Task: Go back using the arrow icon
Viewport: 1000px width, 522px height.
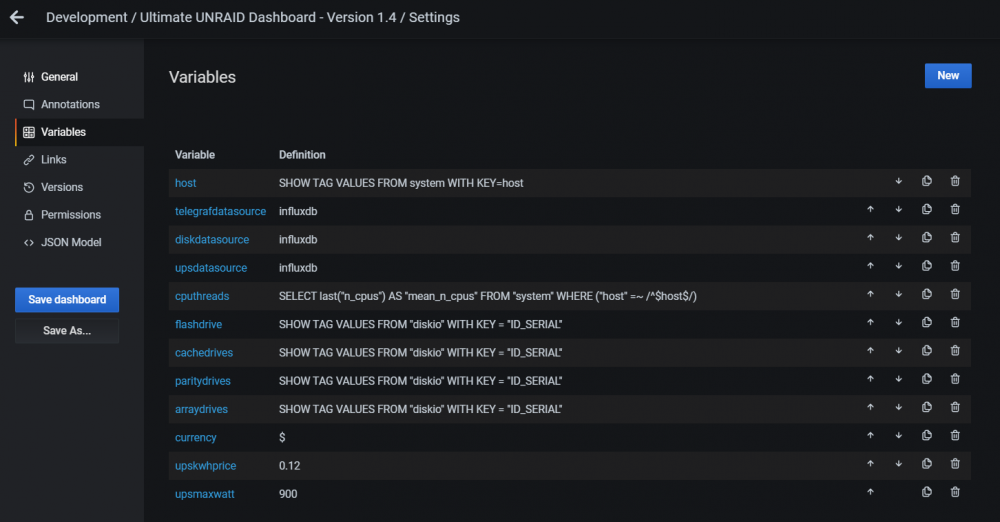Action: point(17,17)
